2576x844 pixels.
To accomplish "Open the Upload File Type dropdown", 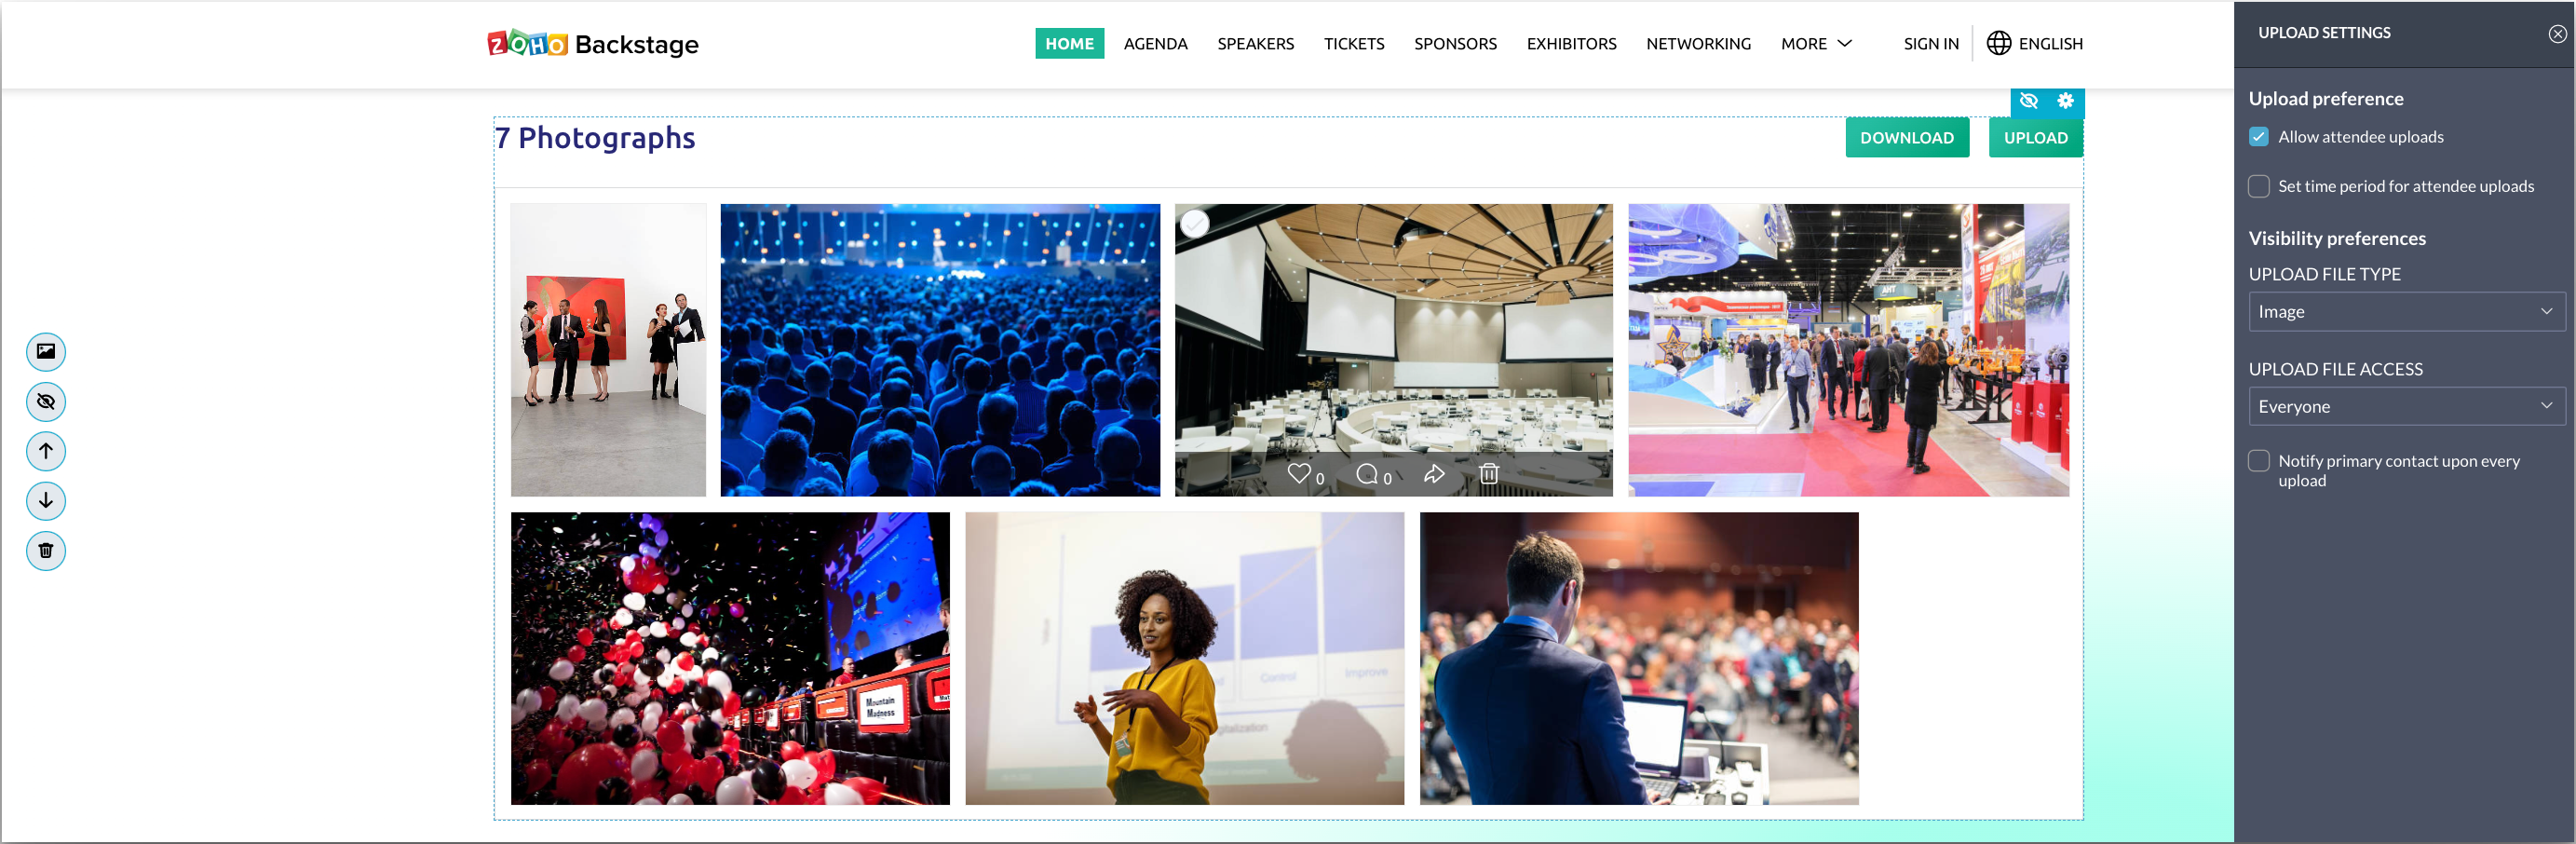I will (2406, 312).
